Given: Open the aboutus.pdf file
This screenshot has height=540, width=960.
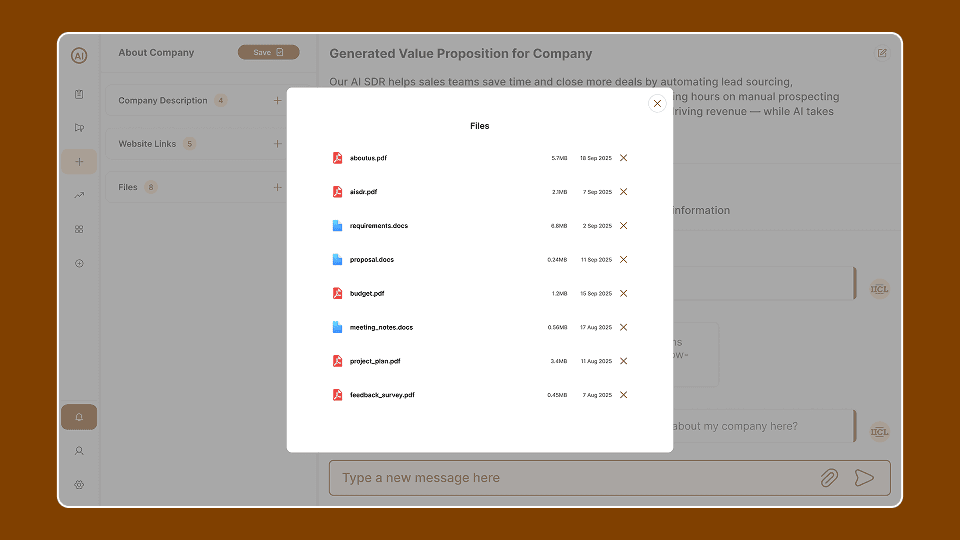Looking at the screenshot, I should [368, 158].
